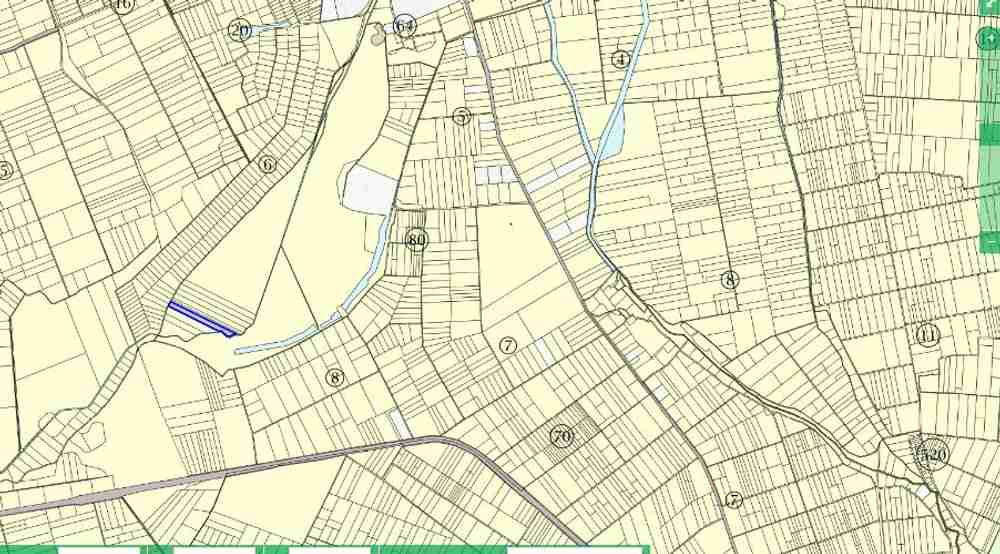
Task: Click the circled map label 4
Action: (x=622, y=60)
